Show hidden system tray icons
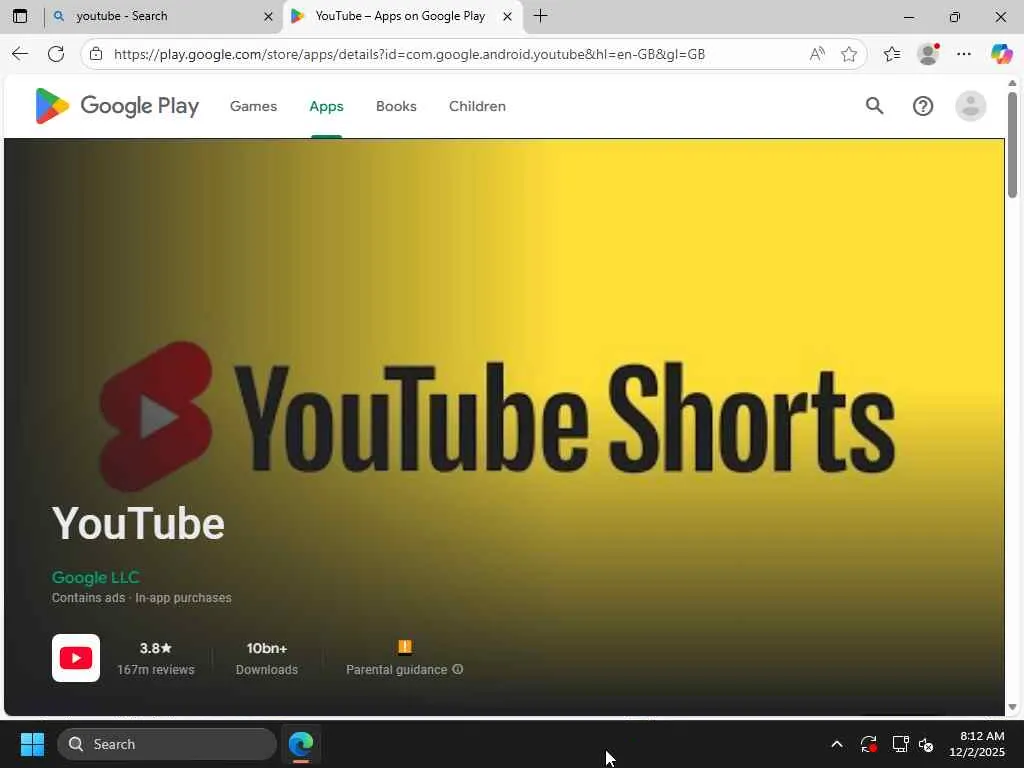1024x768 pixels. pos(837,744)
